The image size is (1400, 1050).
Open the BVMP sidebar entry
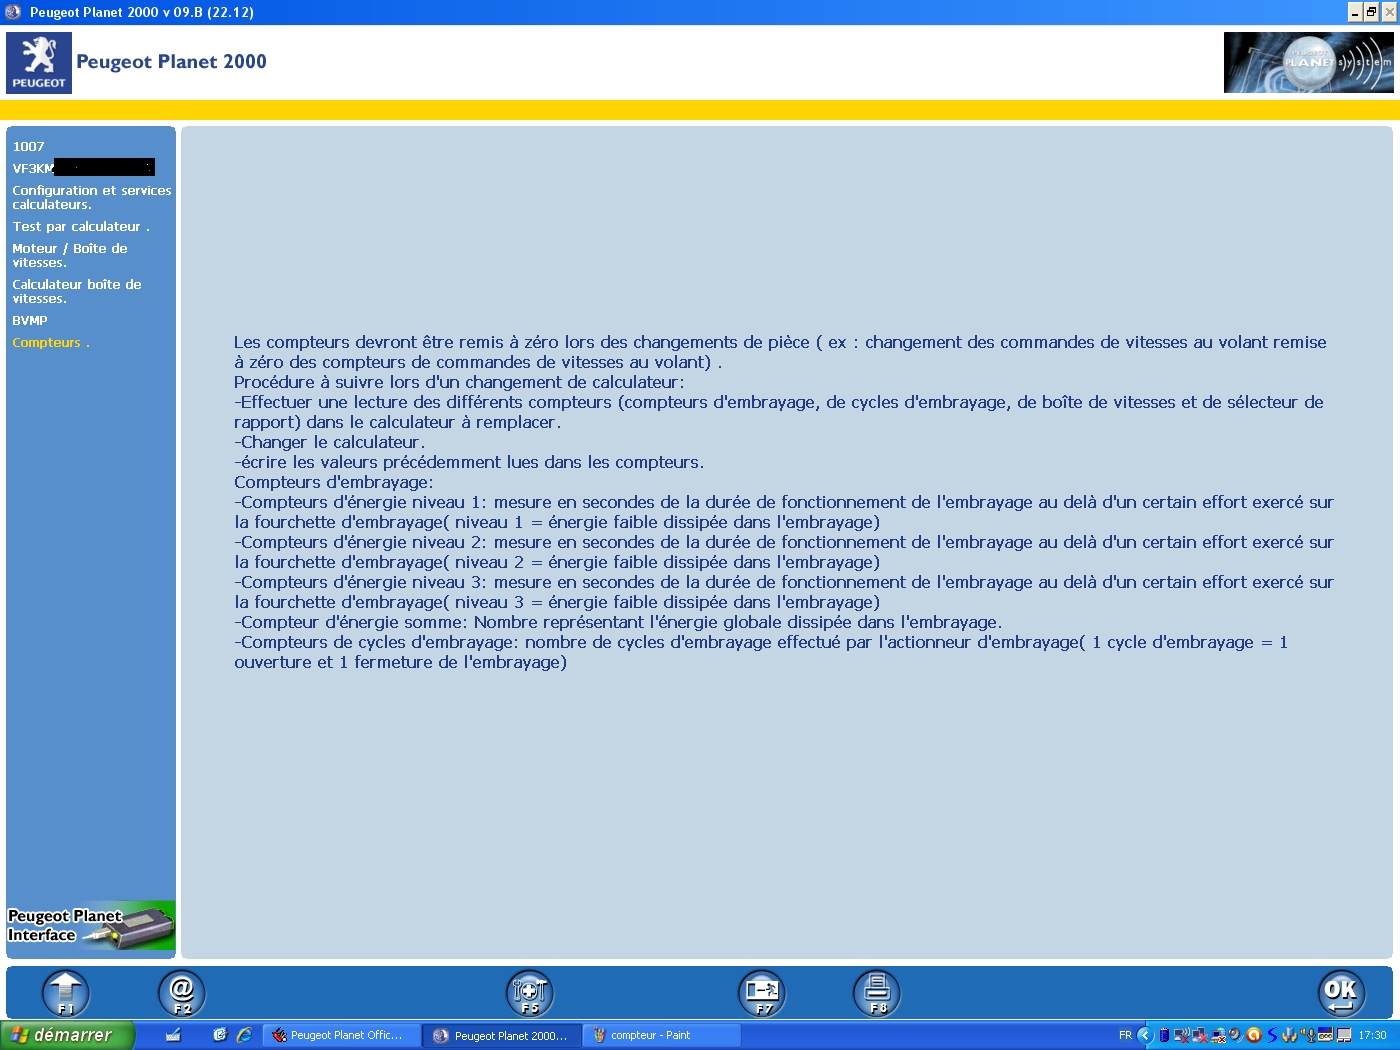click(x=30, y=320)
